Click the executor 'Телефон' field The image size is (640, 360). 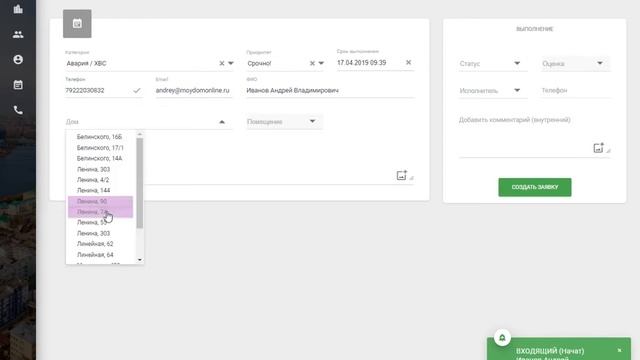[x=576, y=91]
